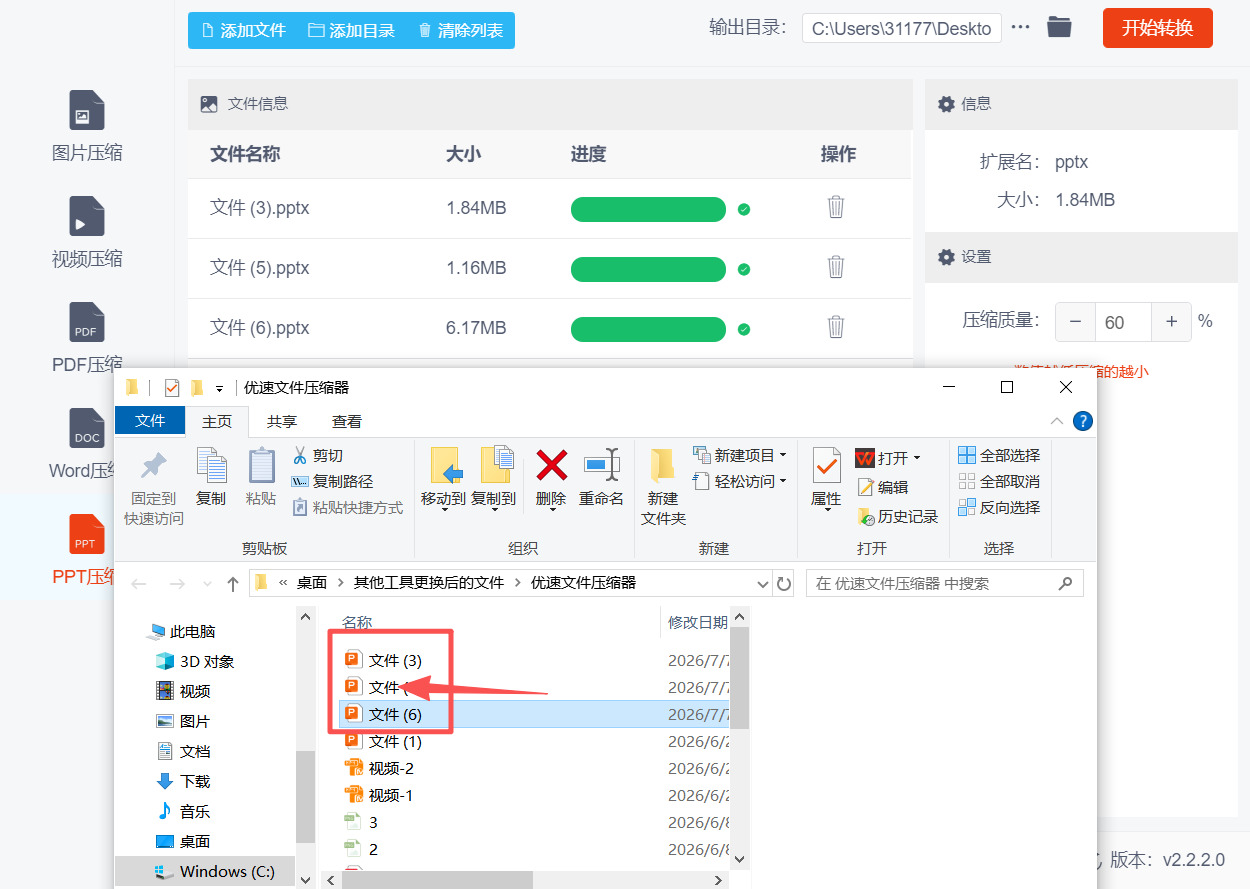Click the Explorer help question mark icon
The height and width of the screenshot is (889, 1250).
pos(1082,421)
